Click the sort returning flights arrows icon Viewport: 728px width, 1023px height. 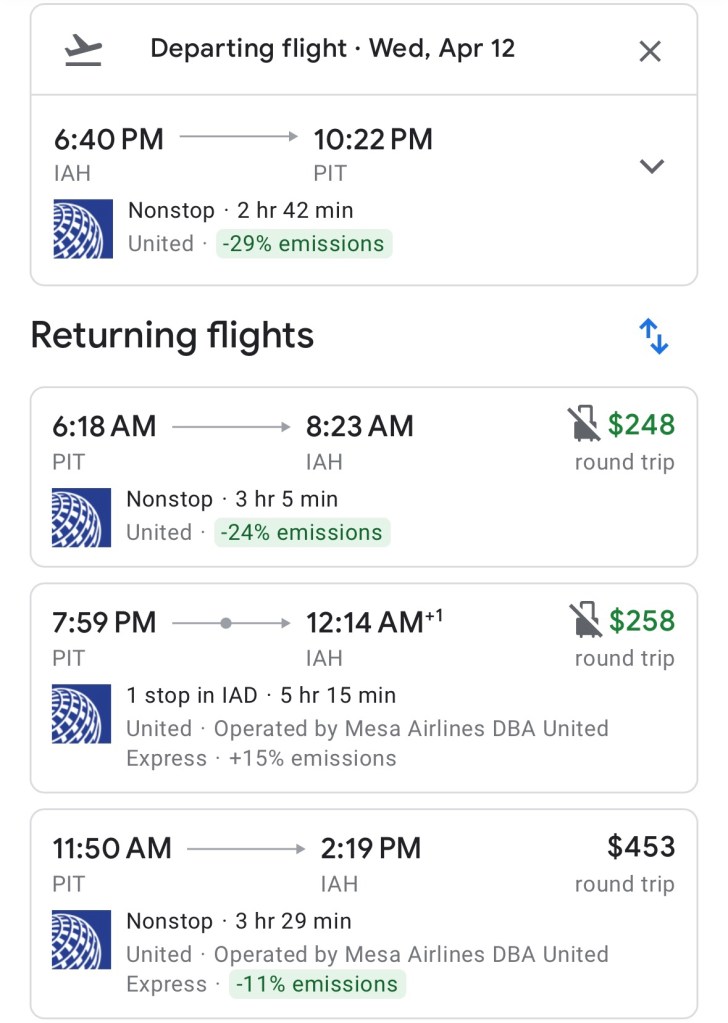click(653, 336)
